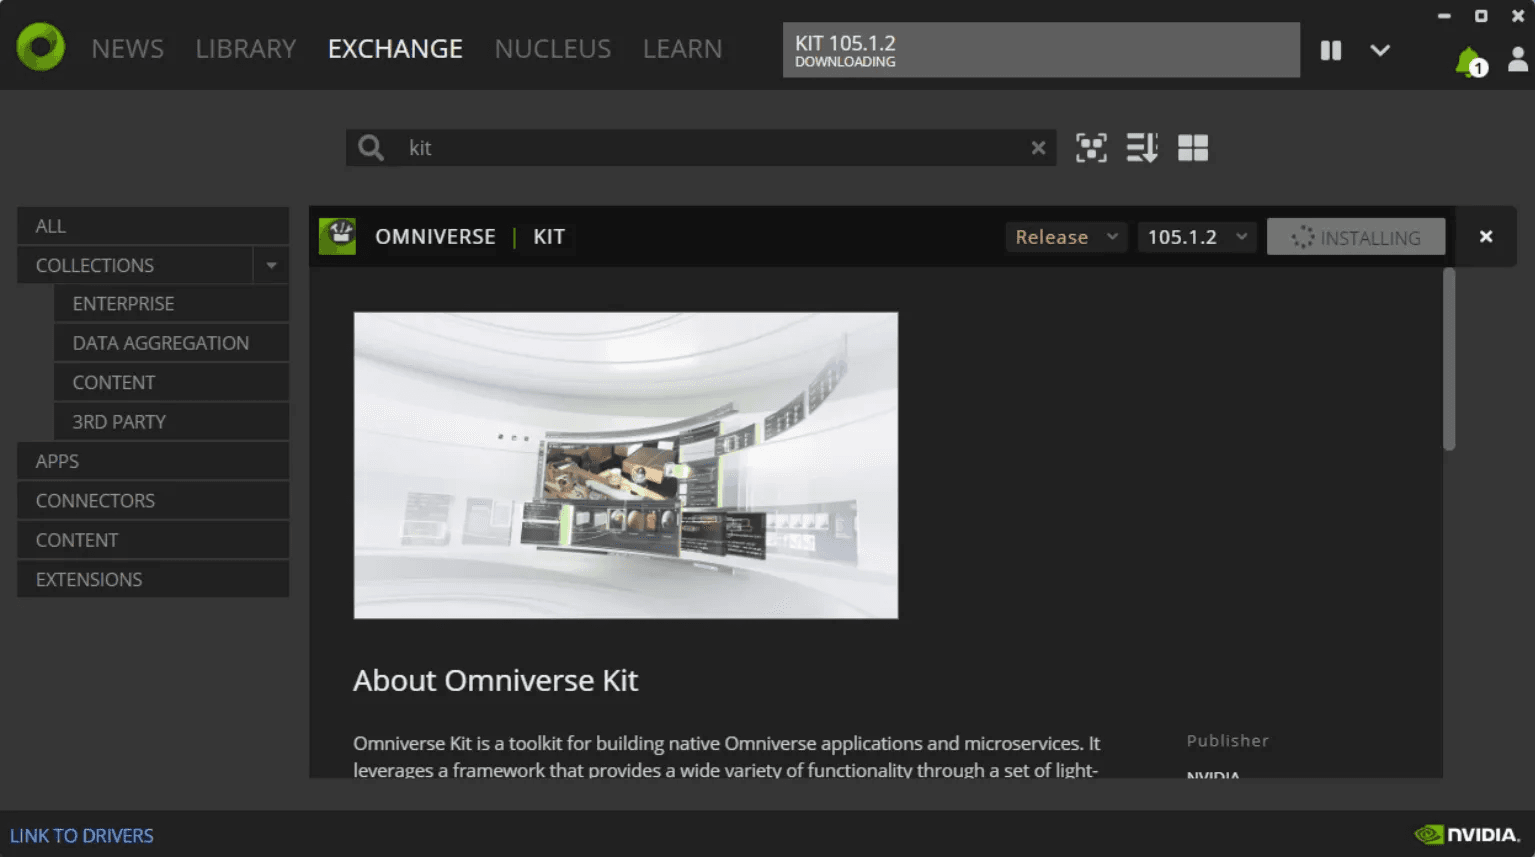Click the Omniverse logo icon
The width and height of the screenshot is (1535, 857).
tap(41, 47)
